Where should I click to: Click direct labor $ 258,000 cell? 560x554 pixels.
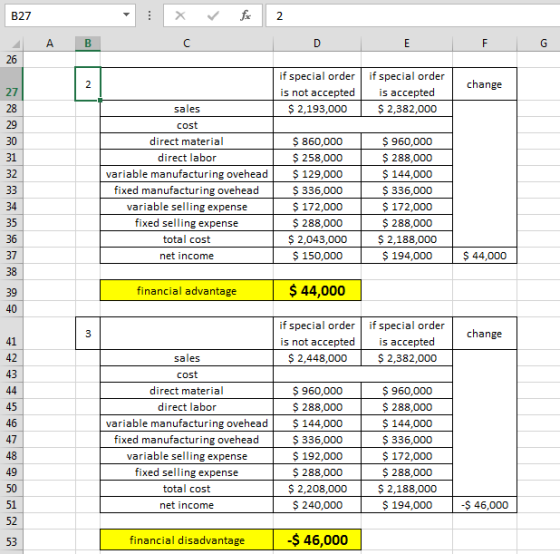click(317, 158)
